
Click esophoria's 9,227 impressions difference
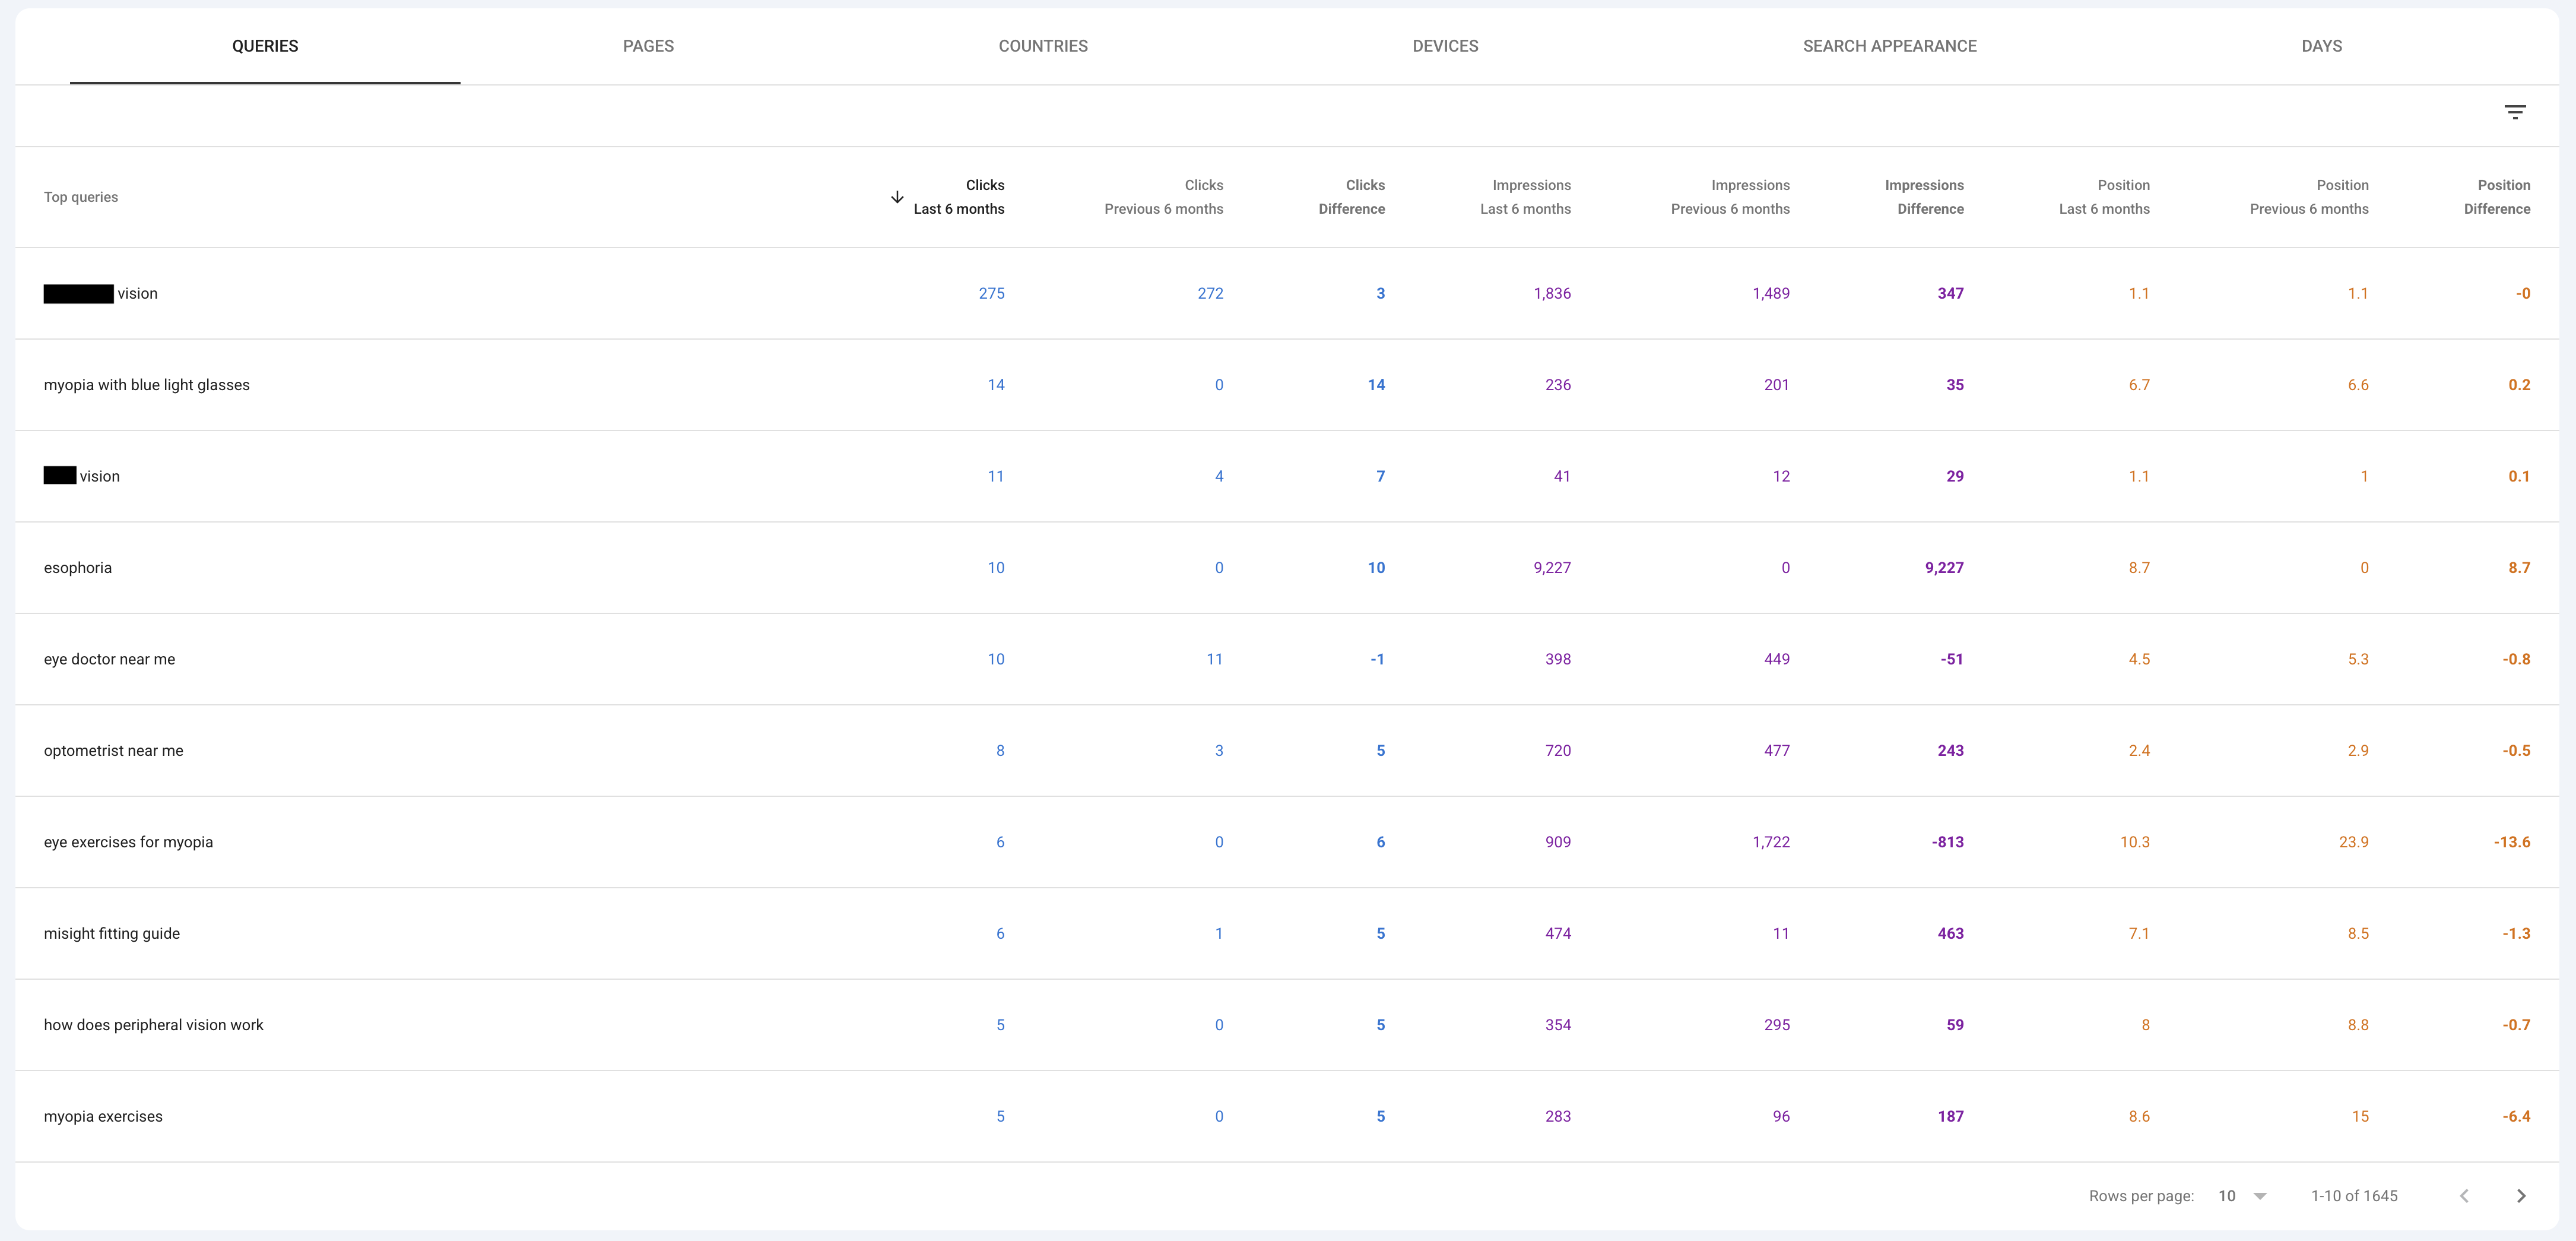(1944, 568)
